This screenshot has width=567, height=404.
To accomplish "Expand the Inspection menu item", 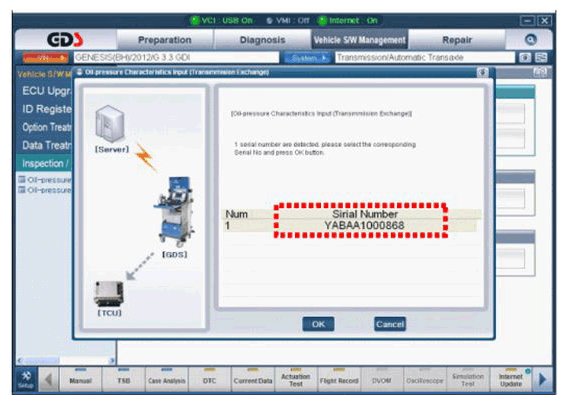I will pyautogui.click(x=44, y=163).
